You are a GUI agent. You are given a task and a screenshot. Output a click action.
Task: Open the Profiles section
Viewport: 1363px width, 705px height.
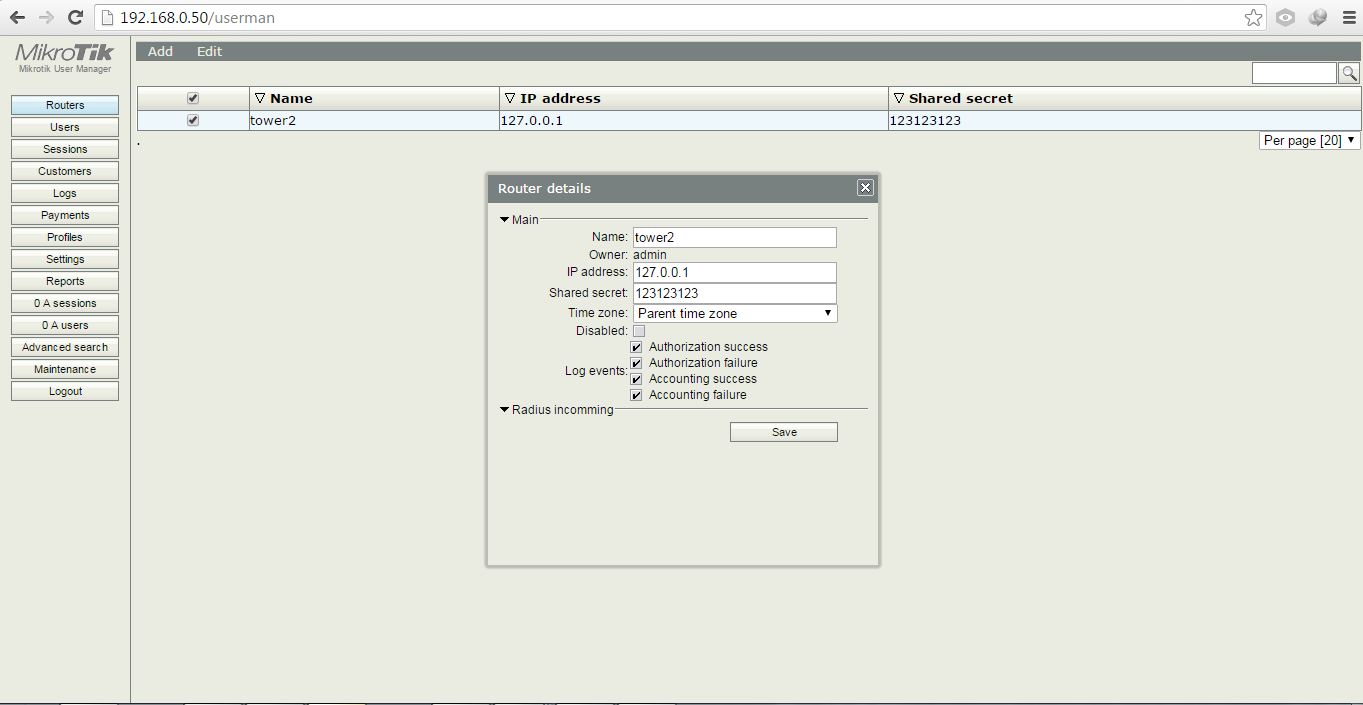pyautogui.click(x=65, y=237)
